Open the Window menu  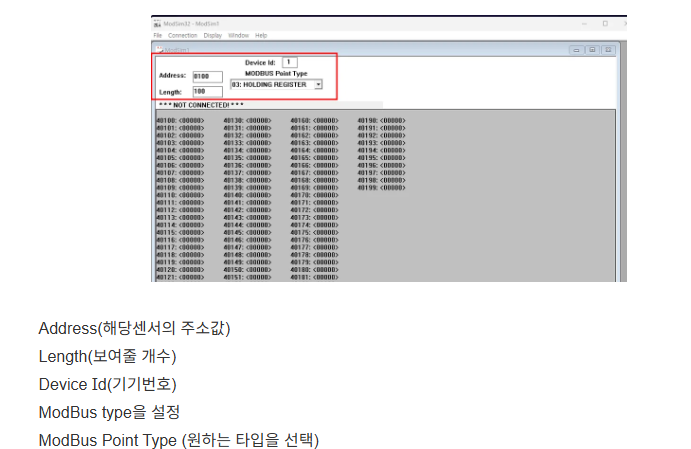coord(238,35)
